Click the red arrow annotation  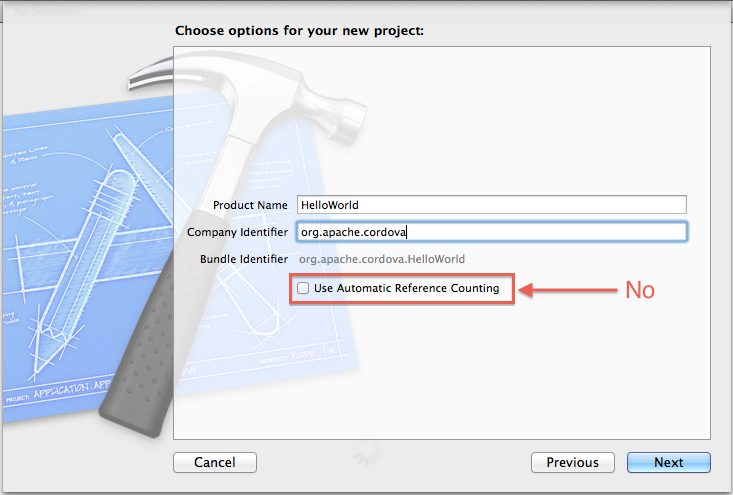coord(567,290)
